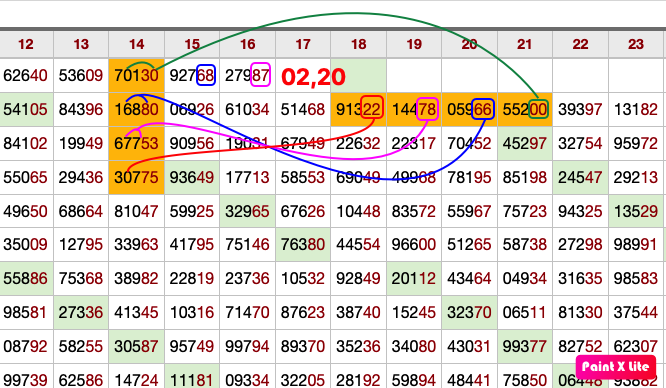Select cell 62307

click(636, 347)
